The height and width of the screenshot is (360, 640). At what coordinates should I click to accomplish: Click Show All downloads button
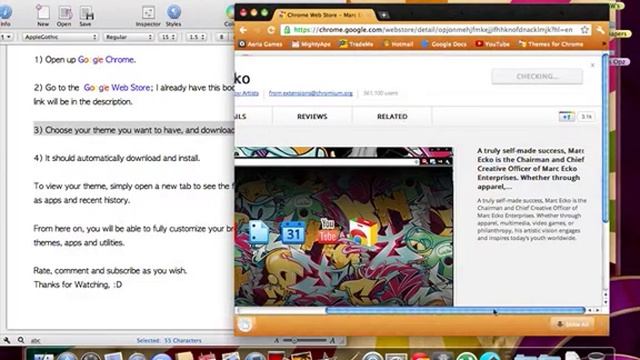tap(573, 324)
